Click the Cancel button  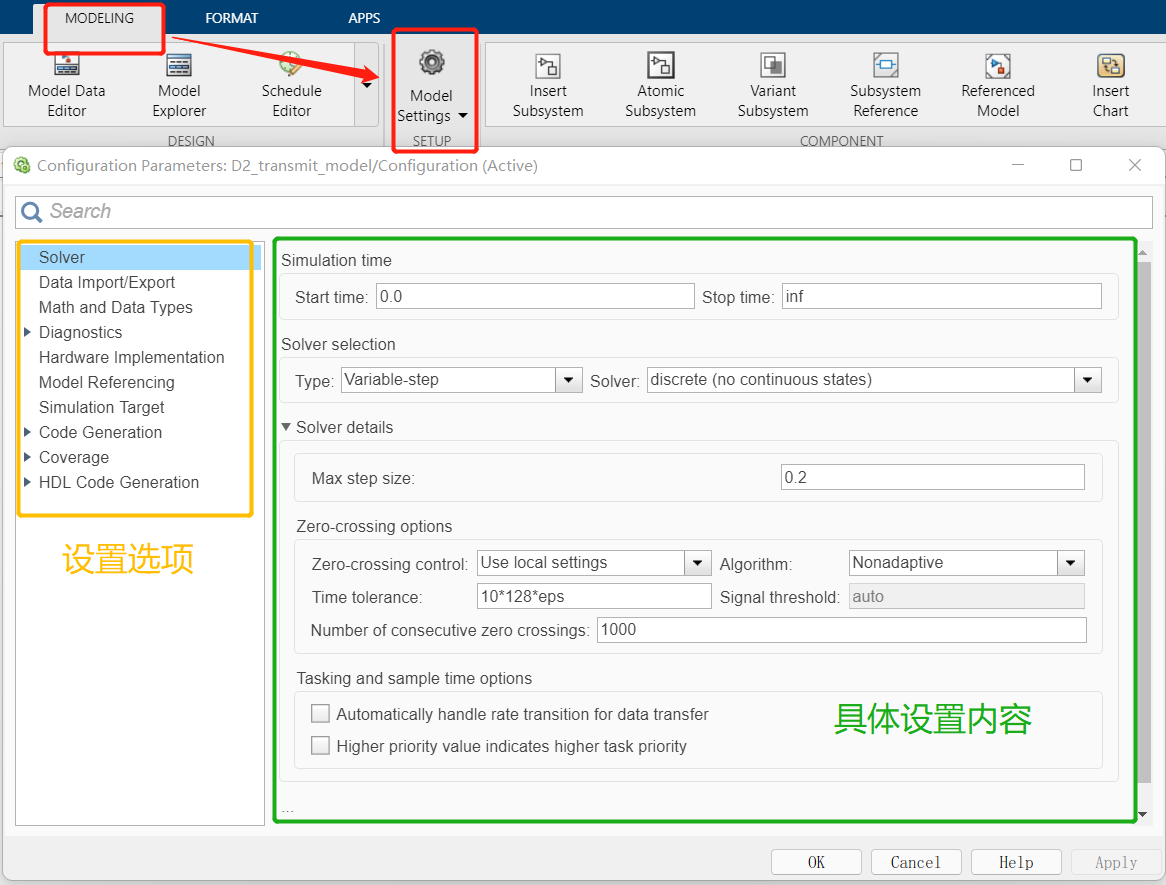[915, 862]
